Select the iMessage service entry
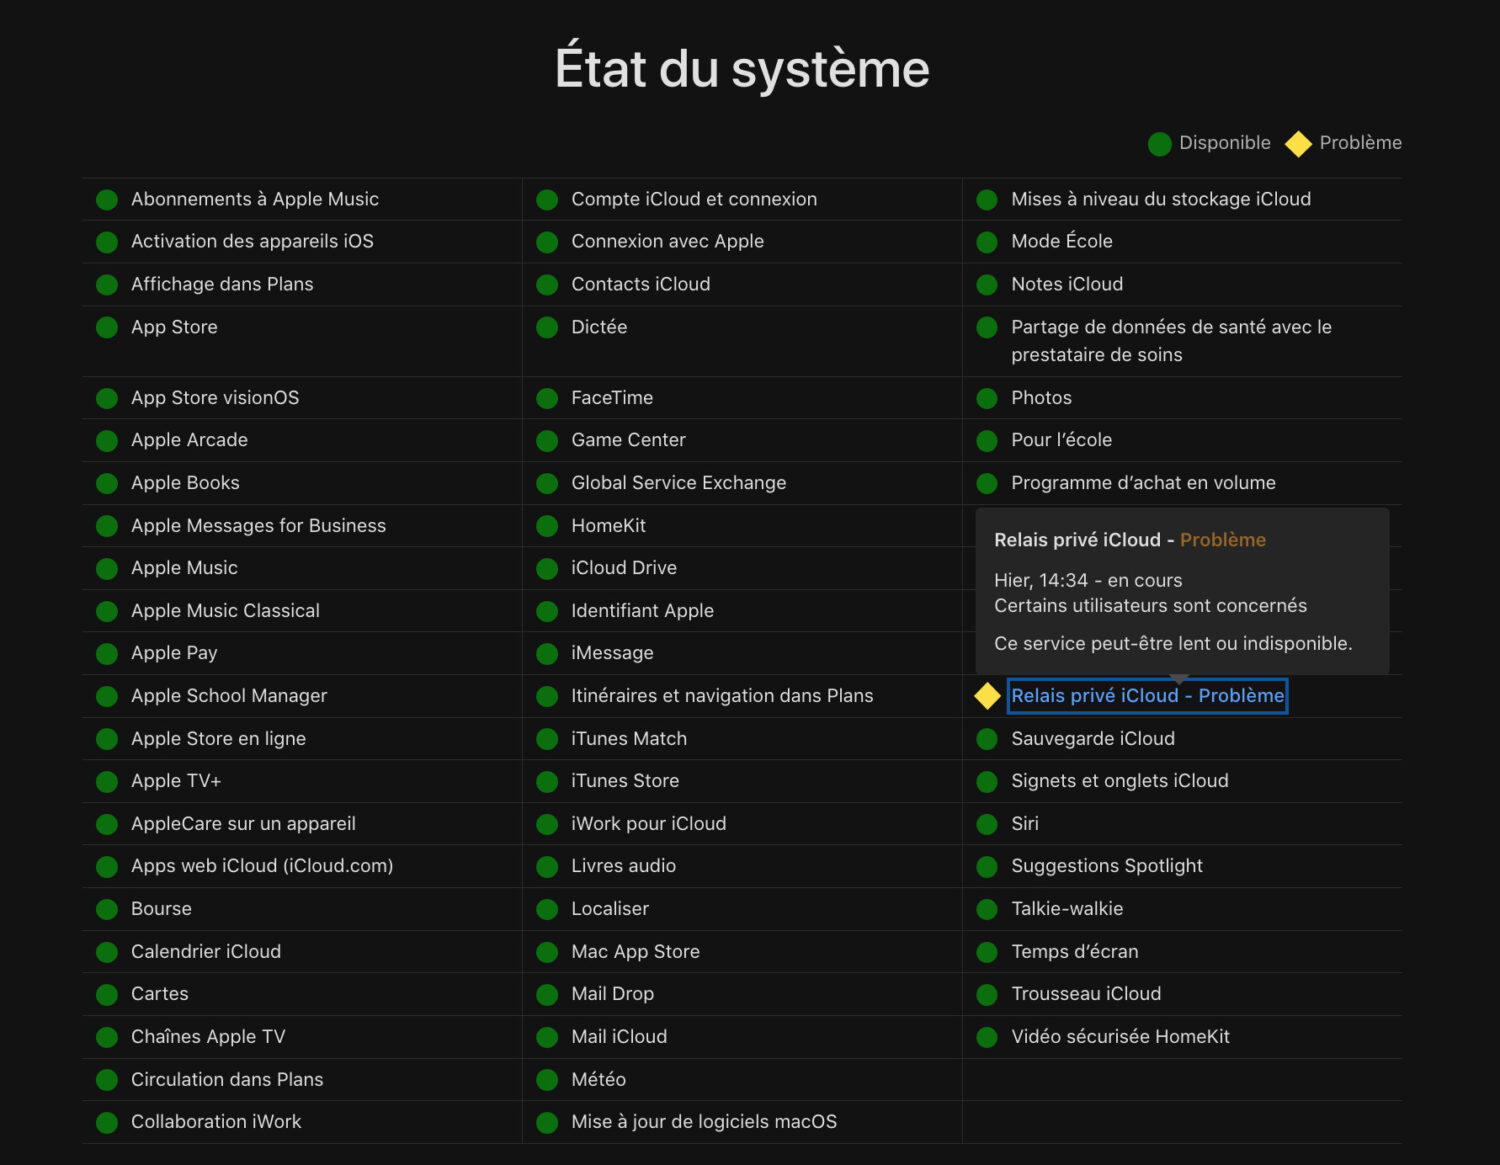The height and width of the screenshot is (1165, 1500). coord(612,653)
